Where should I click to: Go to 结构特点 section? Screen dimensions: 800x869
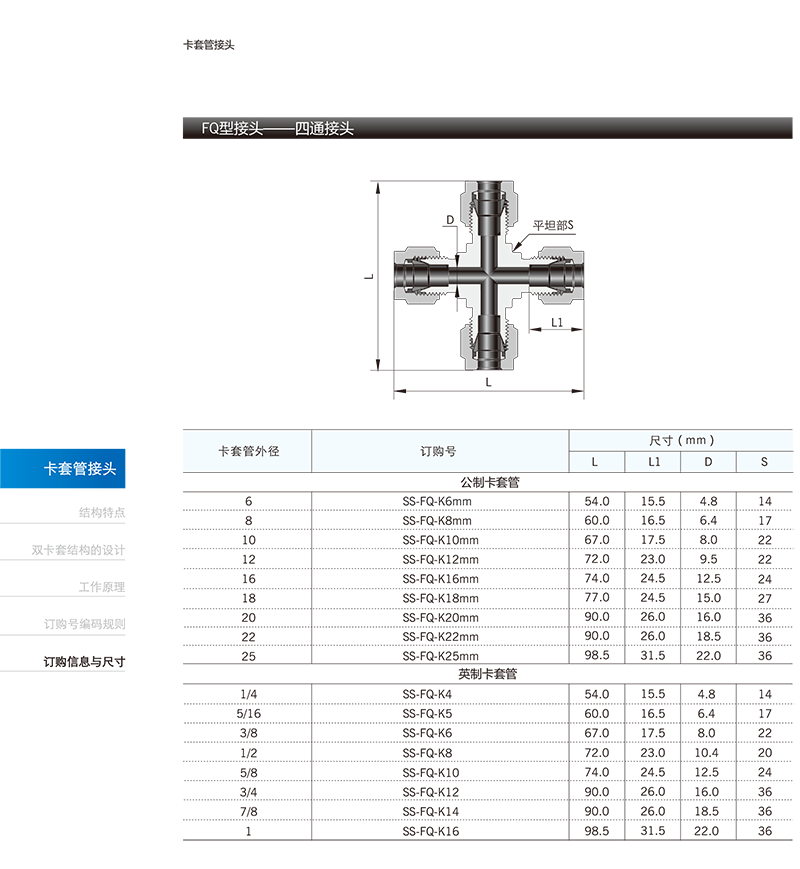click(x=101, y=512)
